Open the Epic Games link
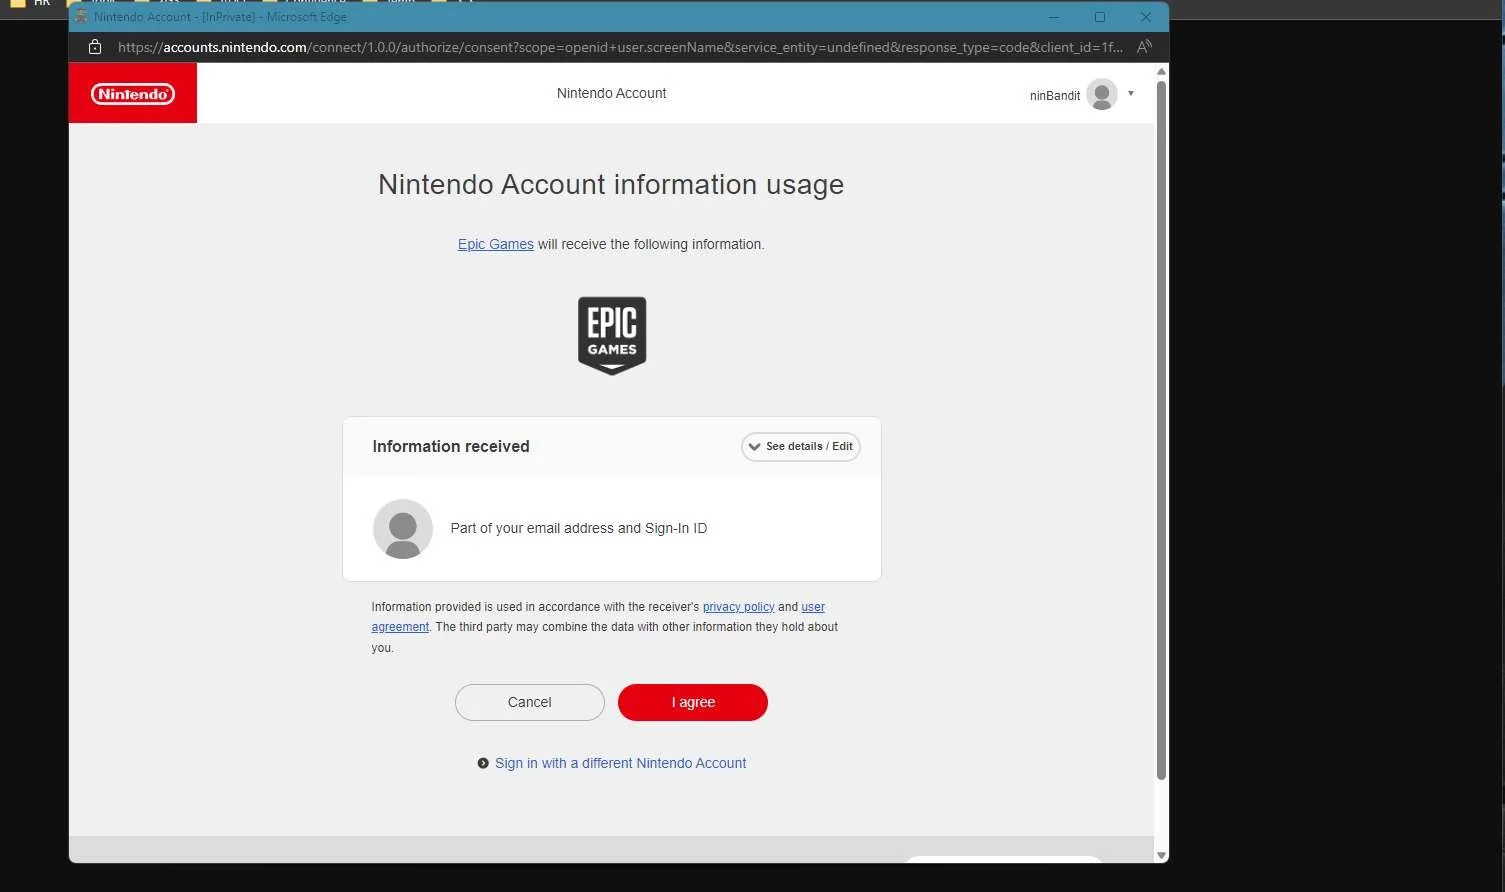 point(496,244)
